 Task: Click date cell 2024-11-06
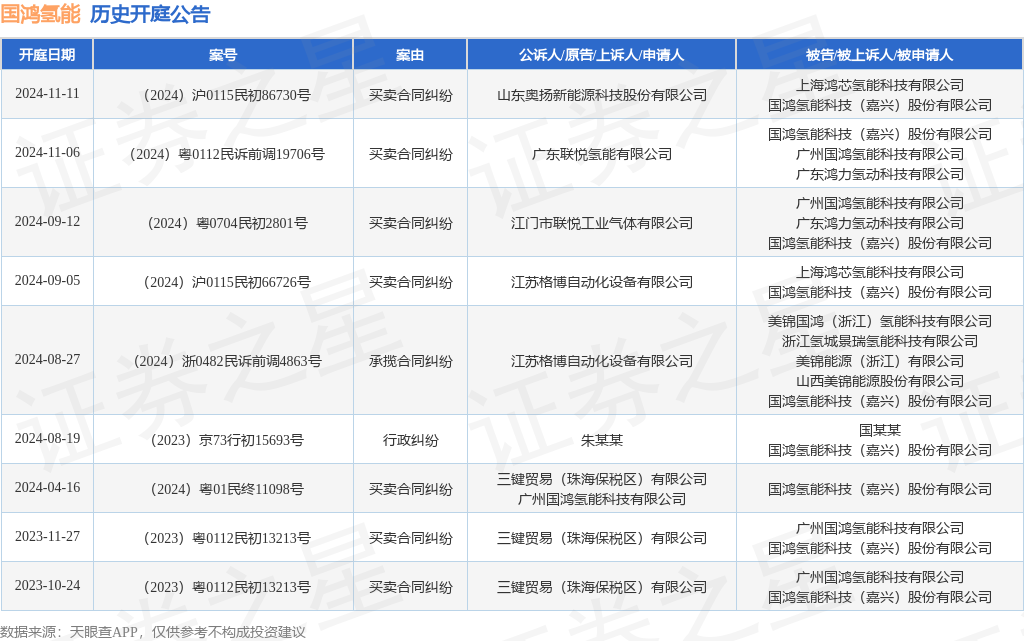pyautogui.click(x=47, y=153)
